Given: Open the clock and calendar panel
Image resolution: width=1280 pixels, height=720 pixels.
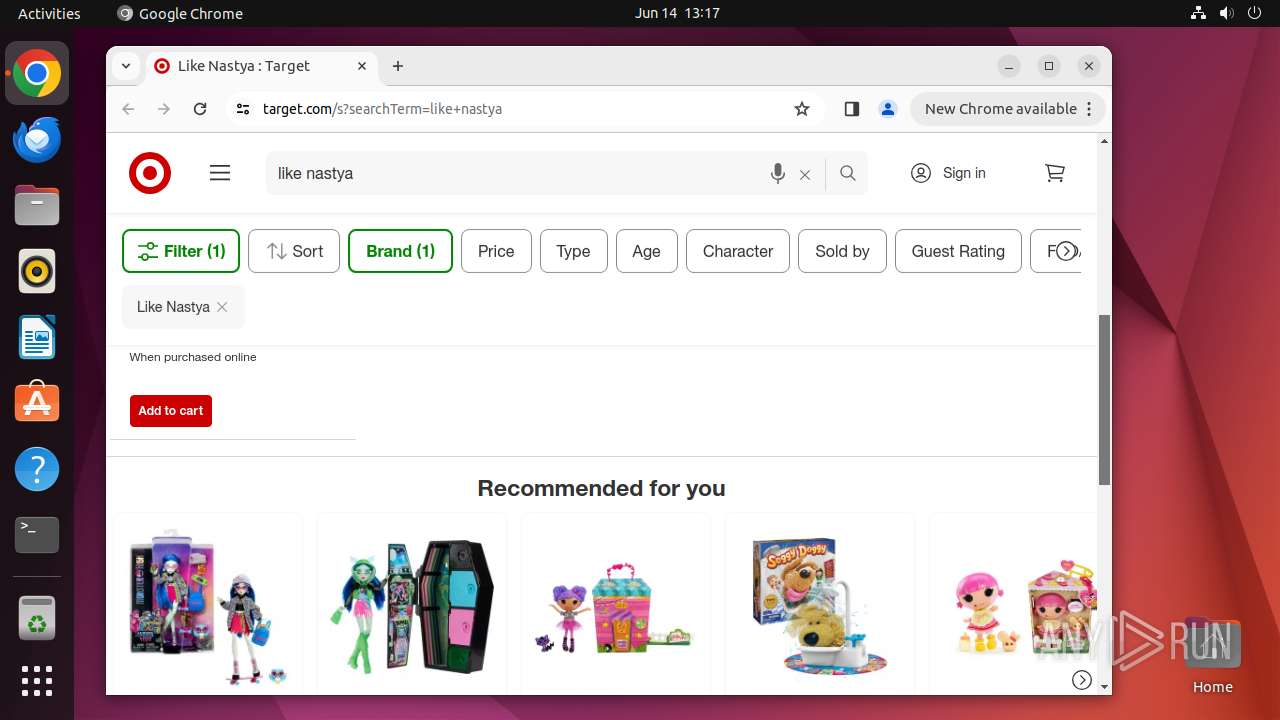Looking at the screenshot, I should (677, 13).
